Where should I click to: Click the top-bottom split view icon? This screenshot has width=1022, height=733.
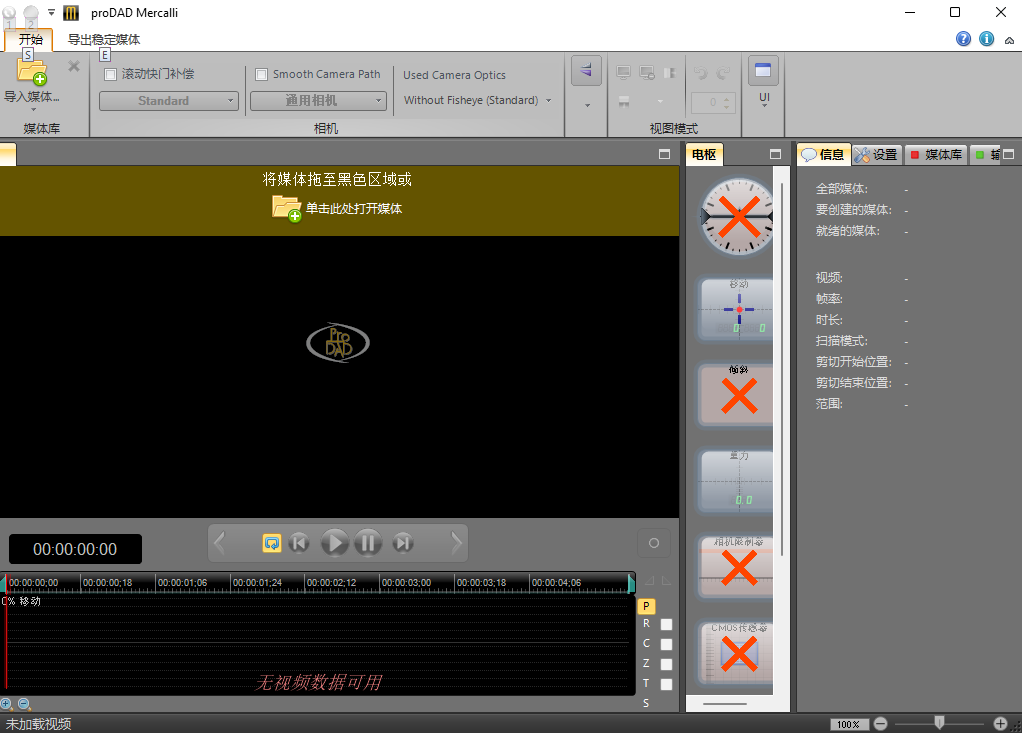click(624, 102)
